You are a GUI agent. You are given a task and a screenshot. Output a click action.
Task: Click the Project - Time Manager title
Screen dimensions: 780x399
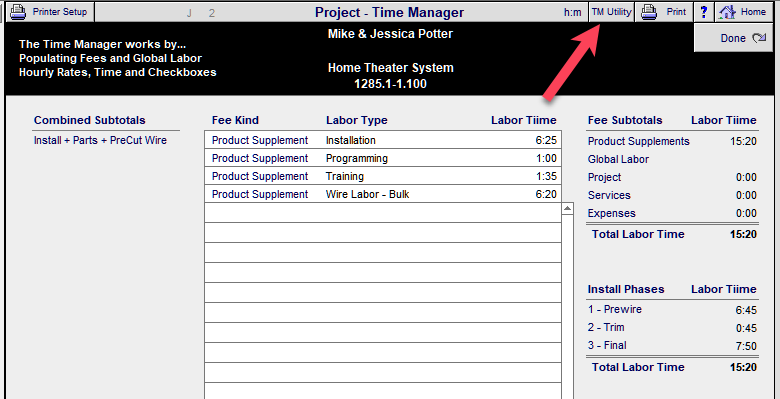390,12
